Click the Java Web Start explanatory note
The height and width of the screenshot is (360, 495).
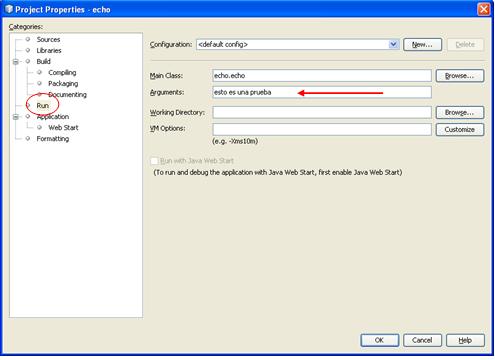coord(278,172)
